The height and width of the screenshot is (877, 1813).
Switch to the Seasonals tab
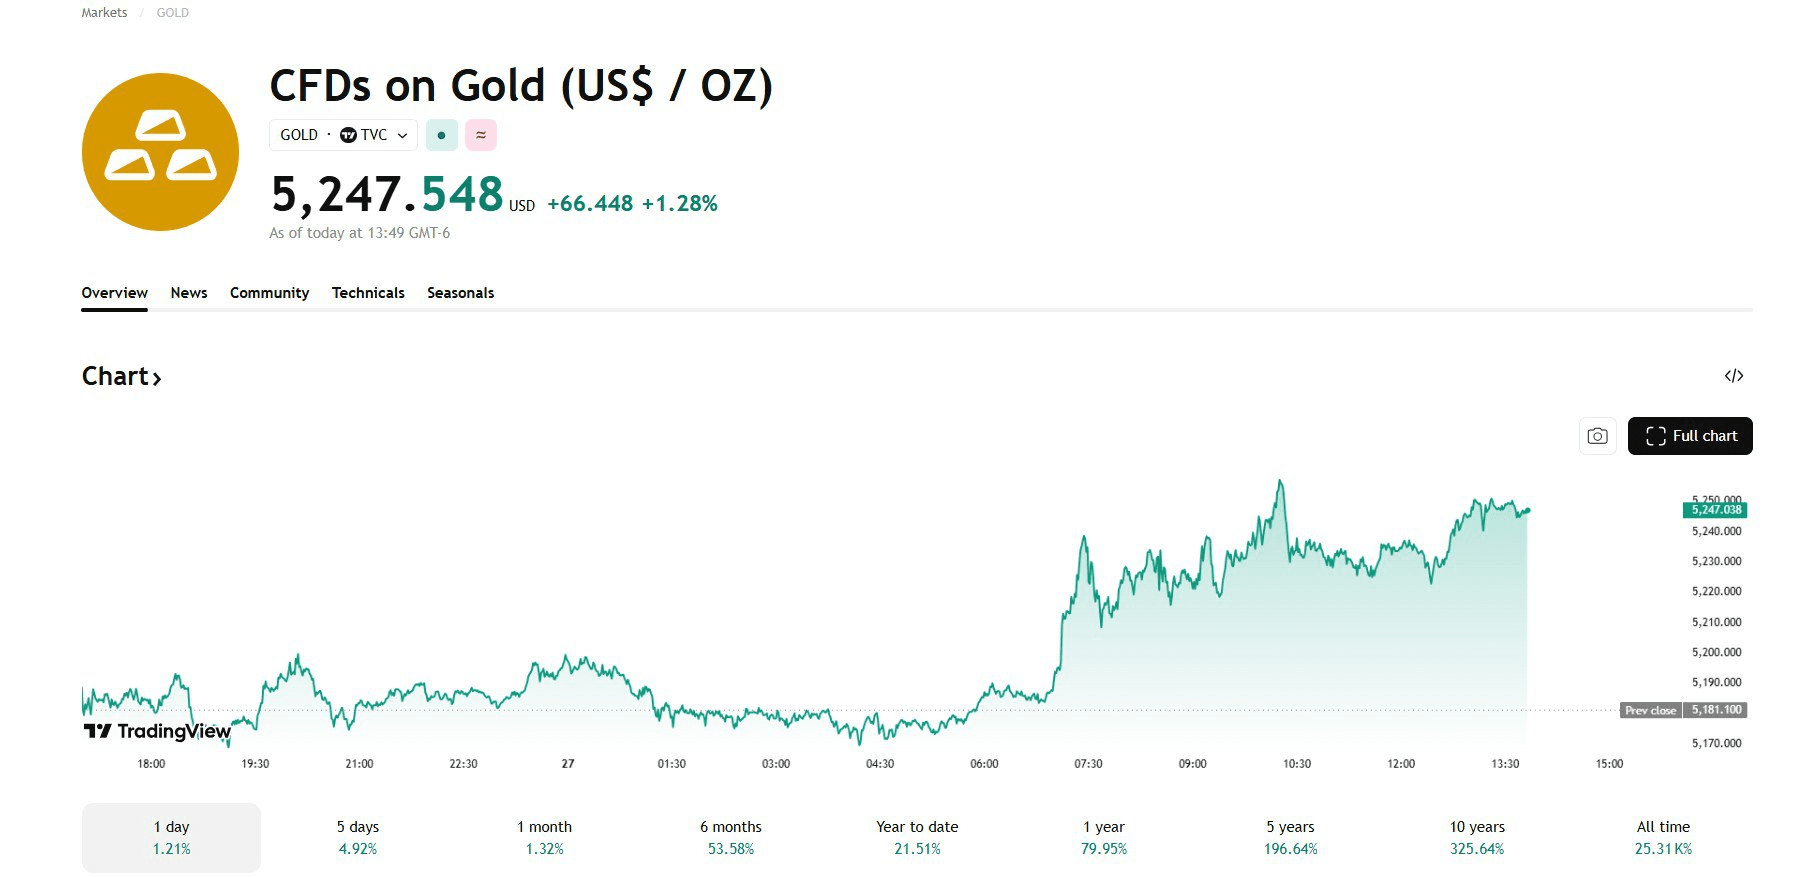[x=460, y=293]
